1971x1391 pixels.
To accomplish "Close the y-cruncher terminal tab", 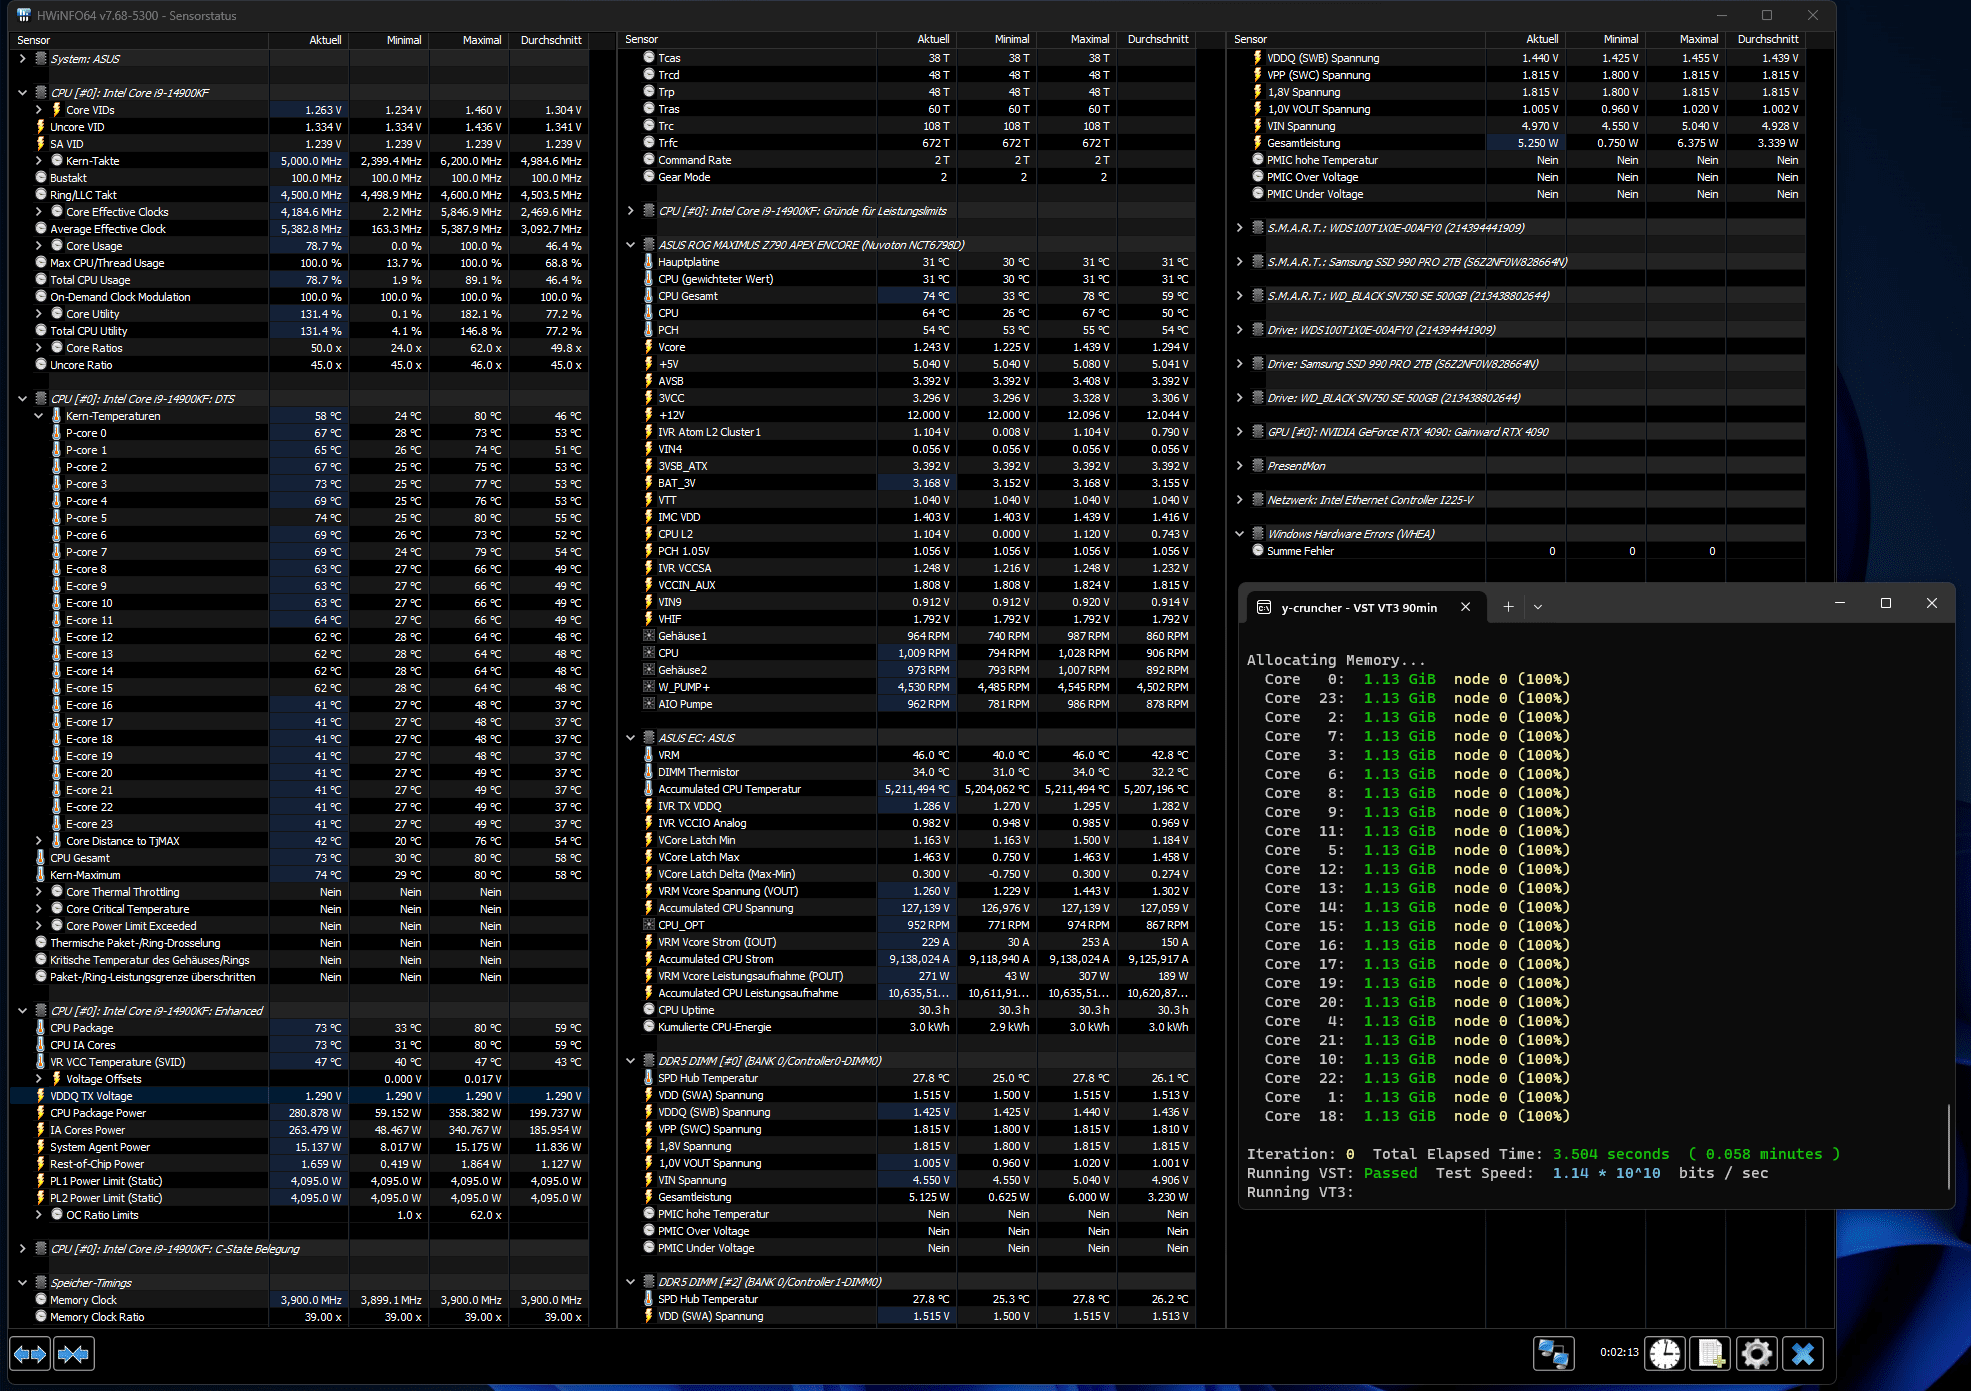I will pyautogui.click(x=1465, y=607).
